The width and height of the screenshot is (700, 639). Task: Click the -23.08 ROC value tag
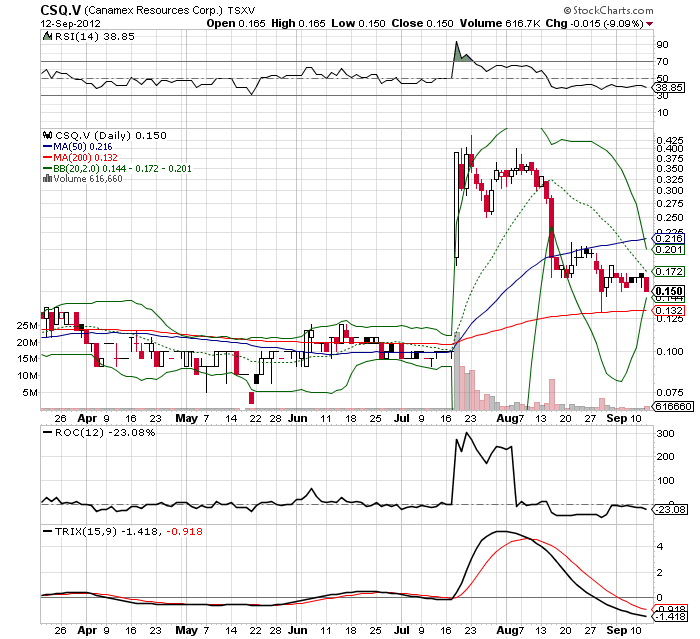pyautogui.click(x=666, y=509)
